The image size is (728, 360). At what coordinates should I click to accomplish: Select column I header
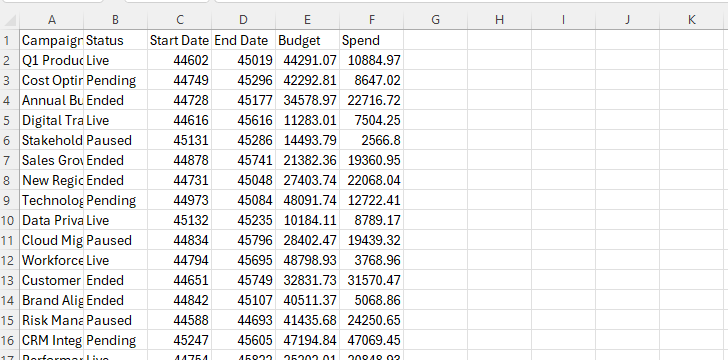pos(563,20)
